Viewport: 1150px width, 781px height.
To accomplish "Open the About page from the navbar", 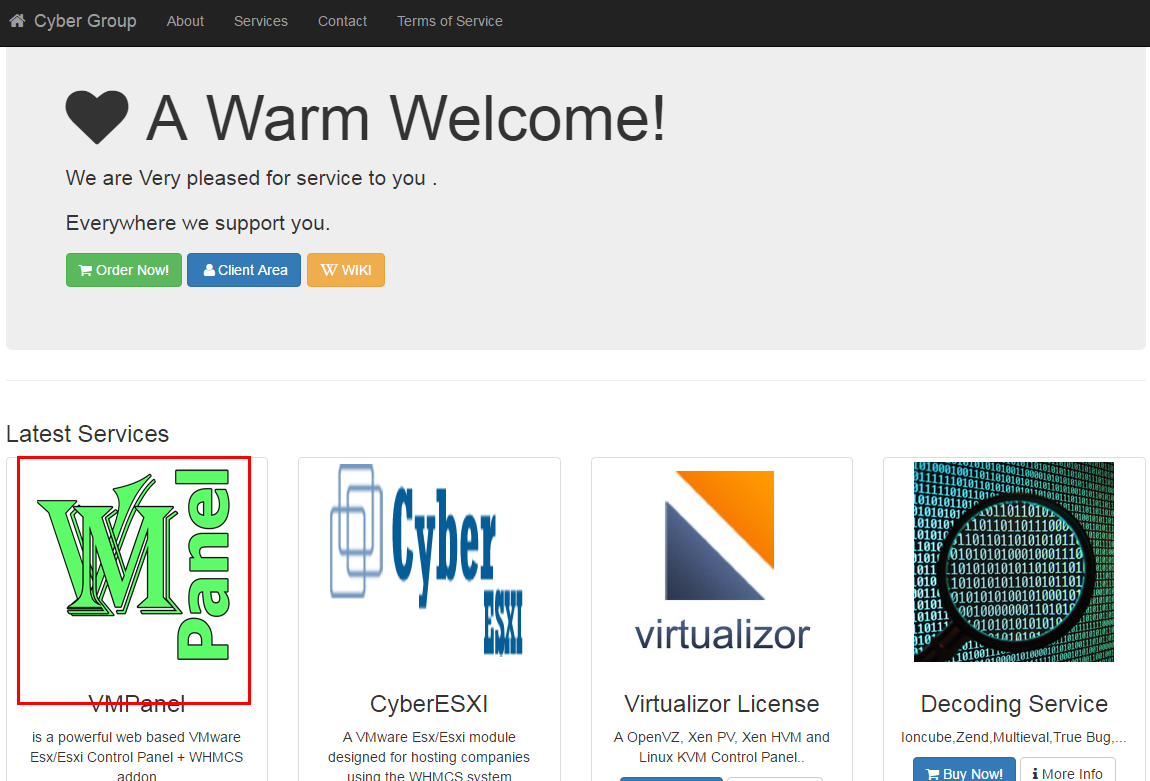I will pos(185,21).
